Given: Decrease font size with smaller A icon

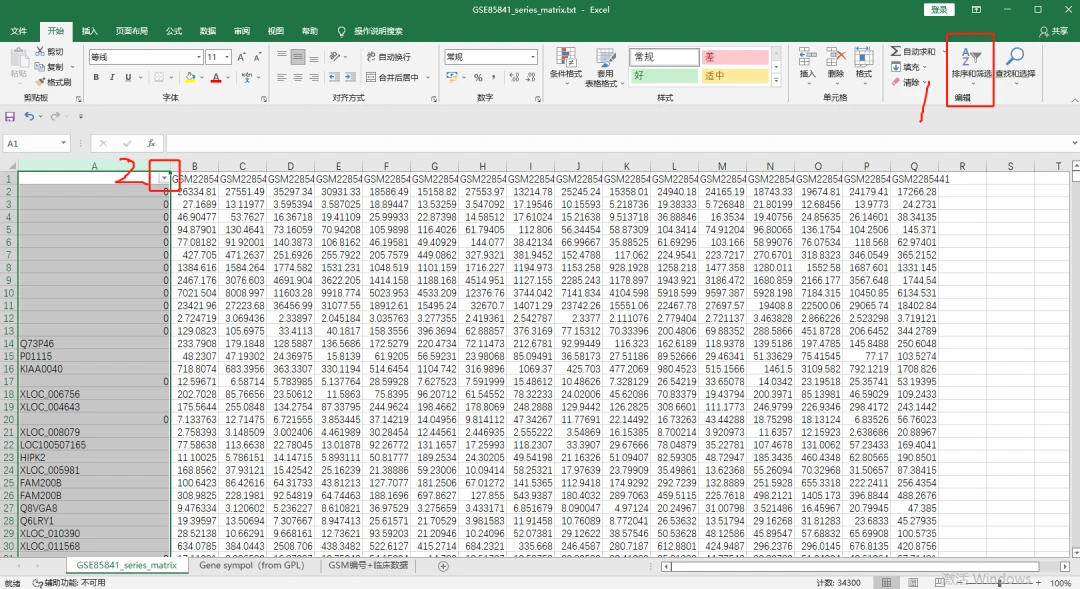Looking at the screenshot, I should coord(258,57).
